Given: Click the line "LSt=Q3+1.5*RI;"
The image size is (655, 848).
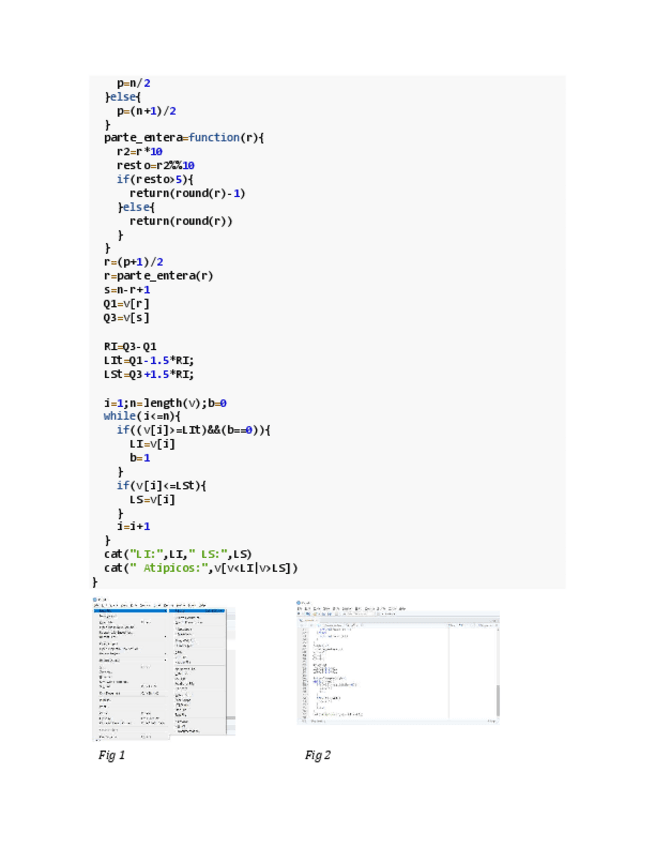Looking at the screenshot, I should 148,374.
